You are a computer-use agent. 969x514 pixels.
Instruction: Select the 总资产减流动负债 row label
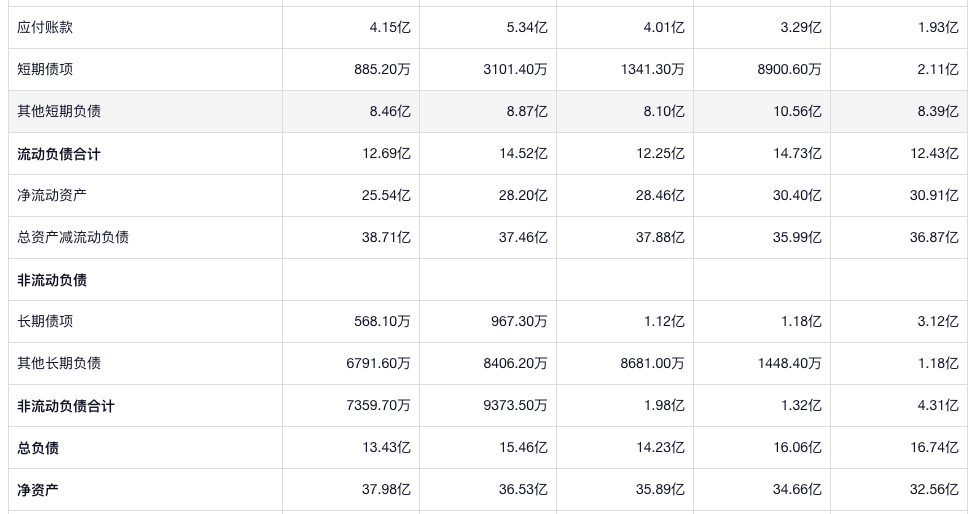point(73,237)
